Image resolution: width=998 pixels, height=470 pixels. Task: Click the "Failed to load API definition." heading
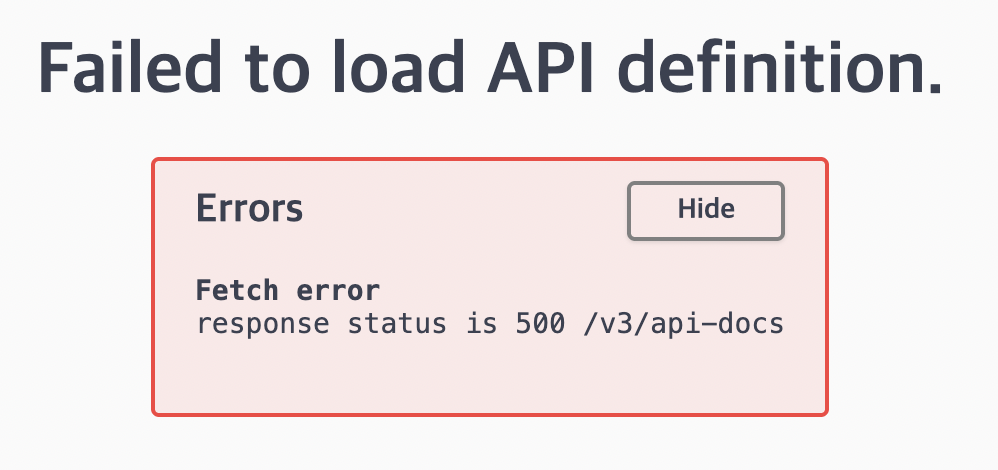[x=490, y=70]
